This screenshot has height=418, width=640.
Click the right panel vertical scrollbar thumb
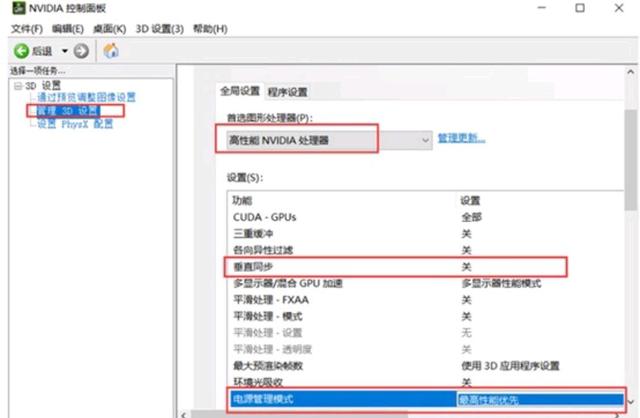[631, 159]
